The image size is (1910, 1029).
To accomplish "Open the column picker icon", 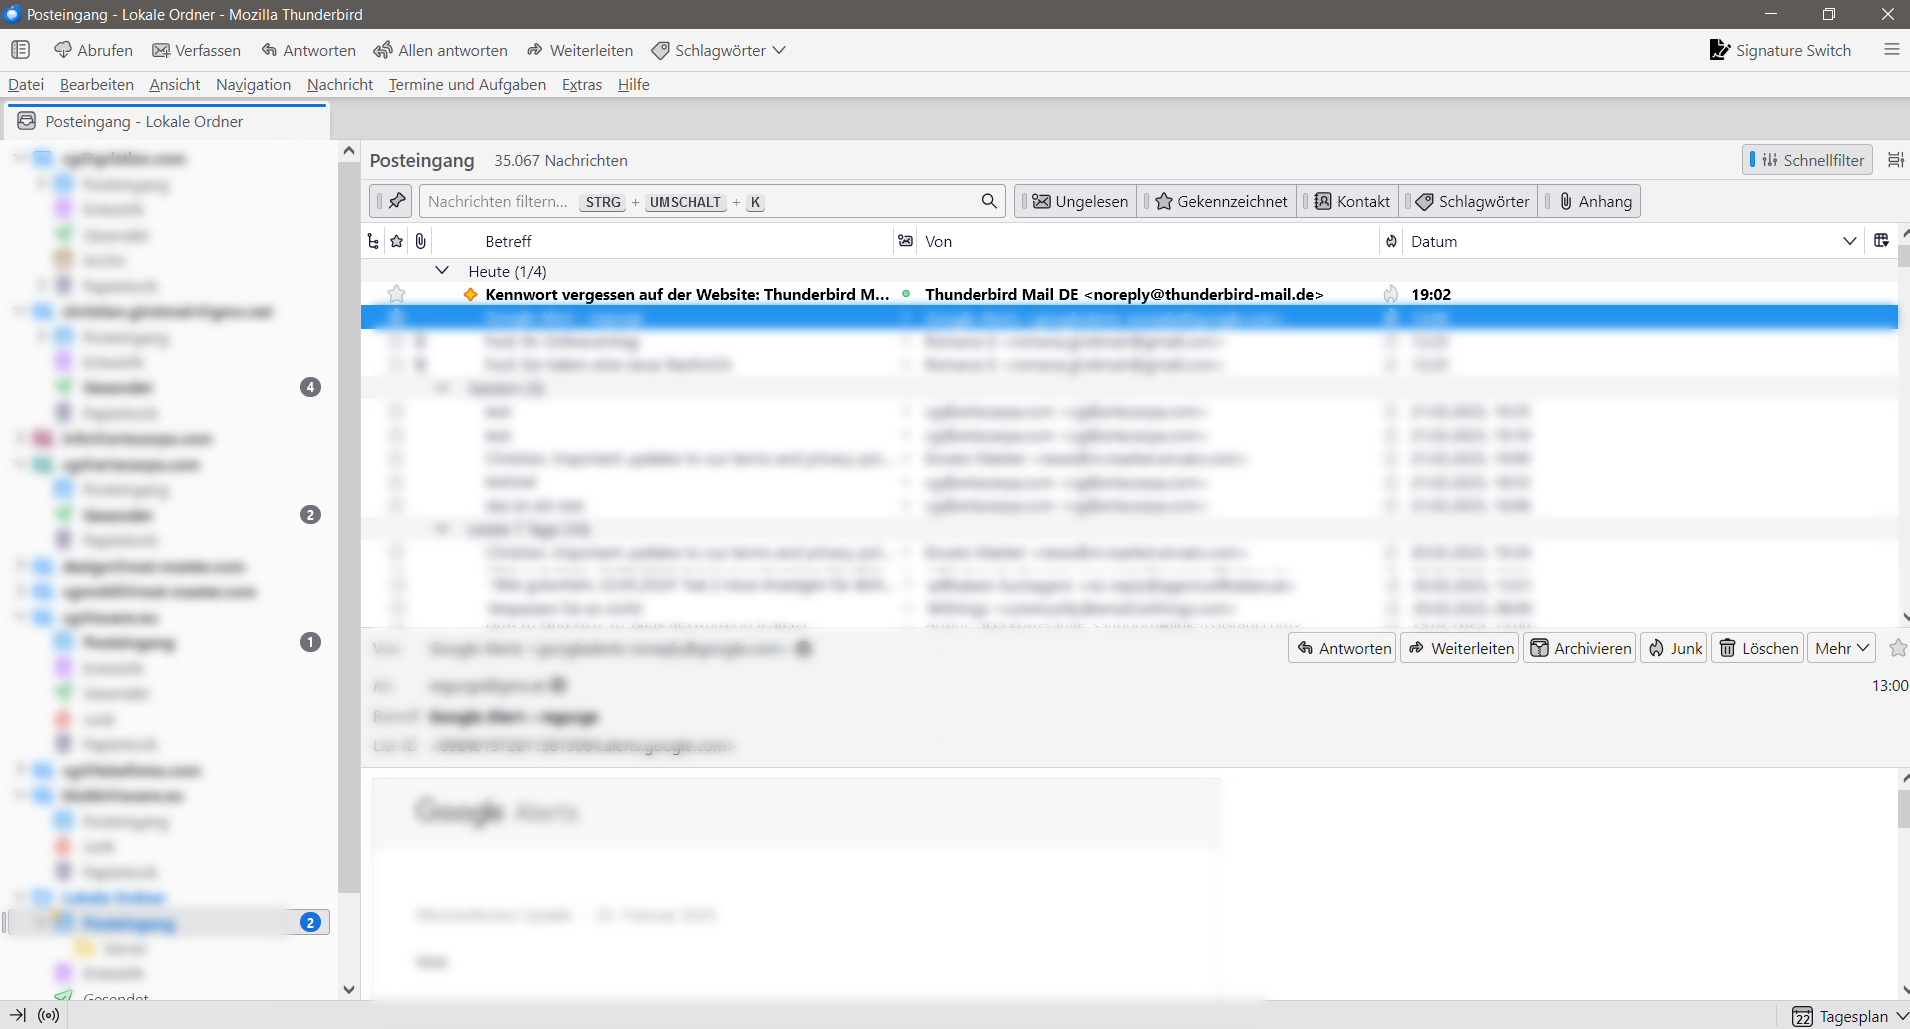I will pyautogui.click(x=1881, y=241).
